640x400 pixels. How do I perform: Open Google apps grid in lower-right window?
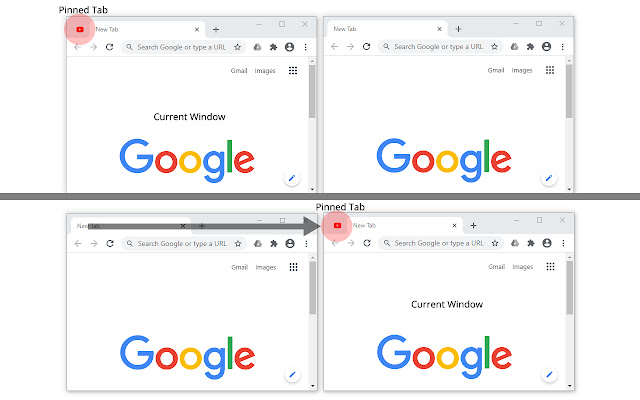coord(551,267)
